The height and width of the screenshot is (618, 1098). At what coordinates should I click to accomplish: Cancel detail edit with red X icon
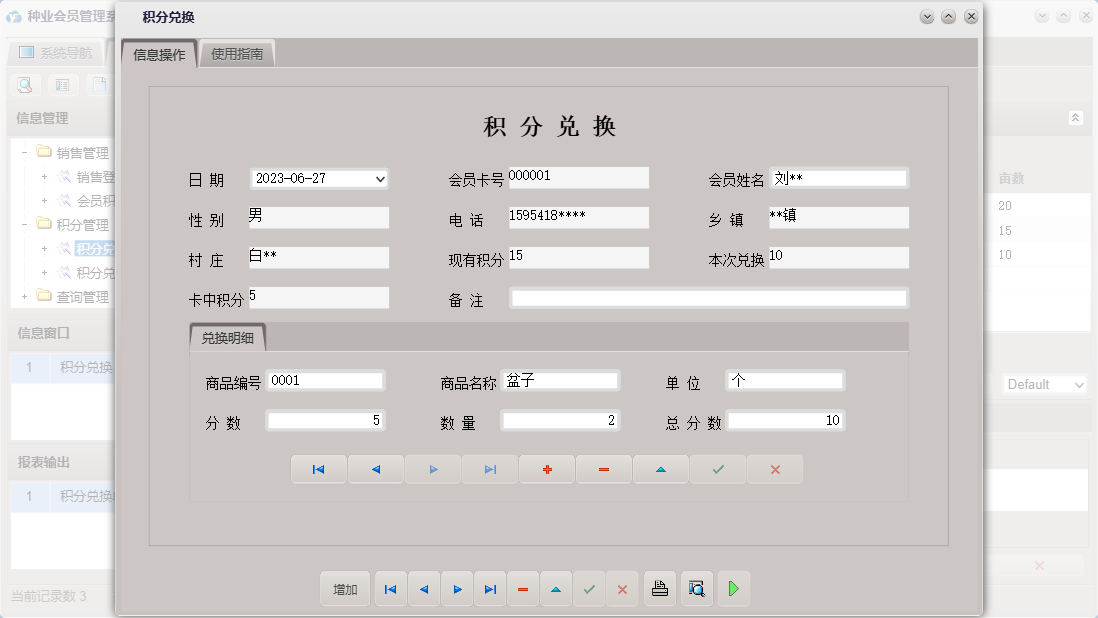775,468
